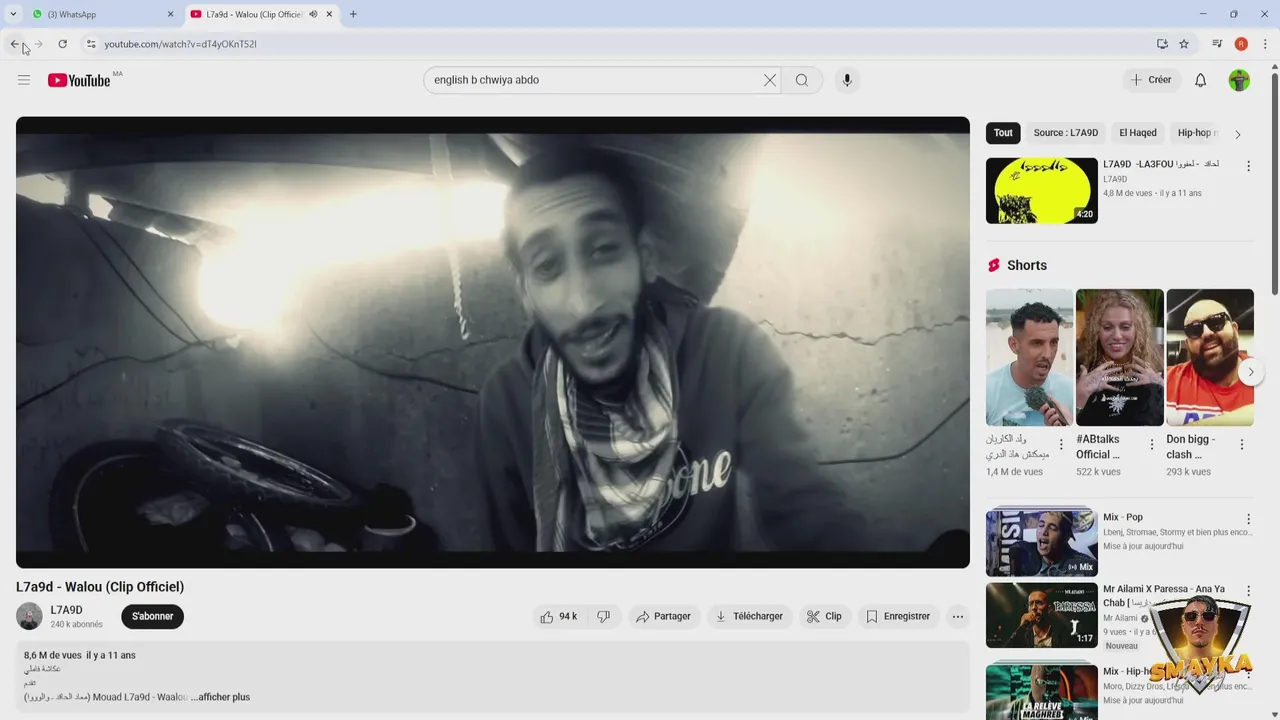1280x720 pixels.
Task: Open Chrome three-dot menu
Action: [1265, 44]
